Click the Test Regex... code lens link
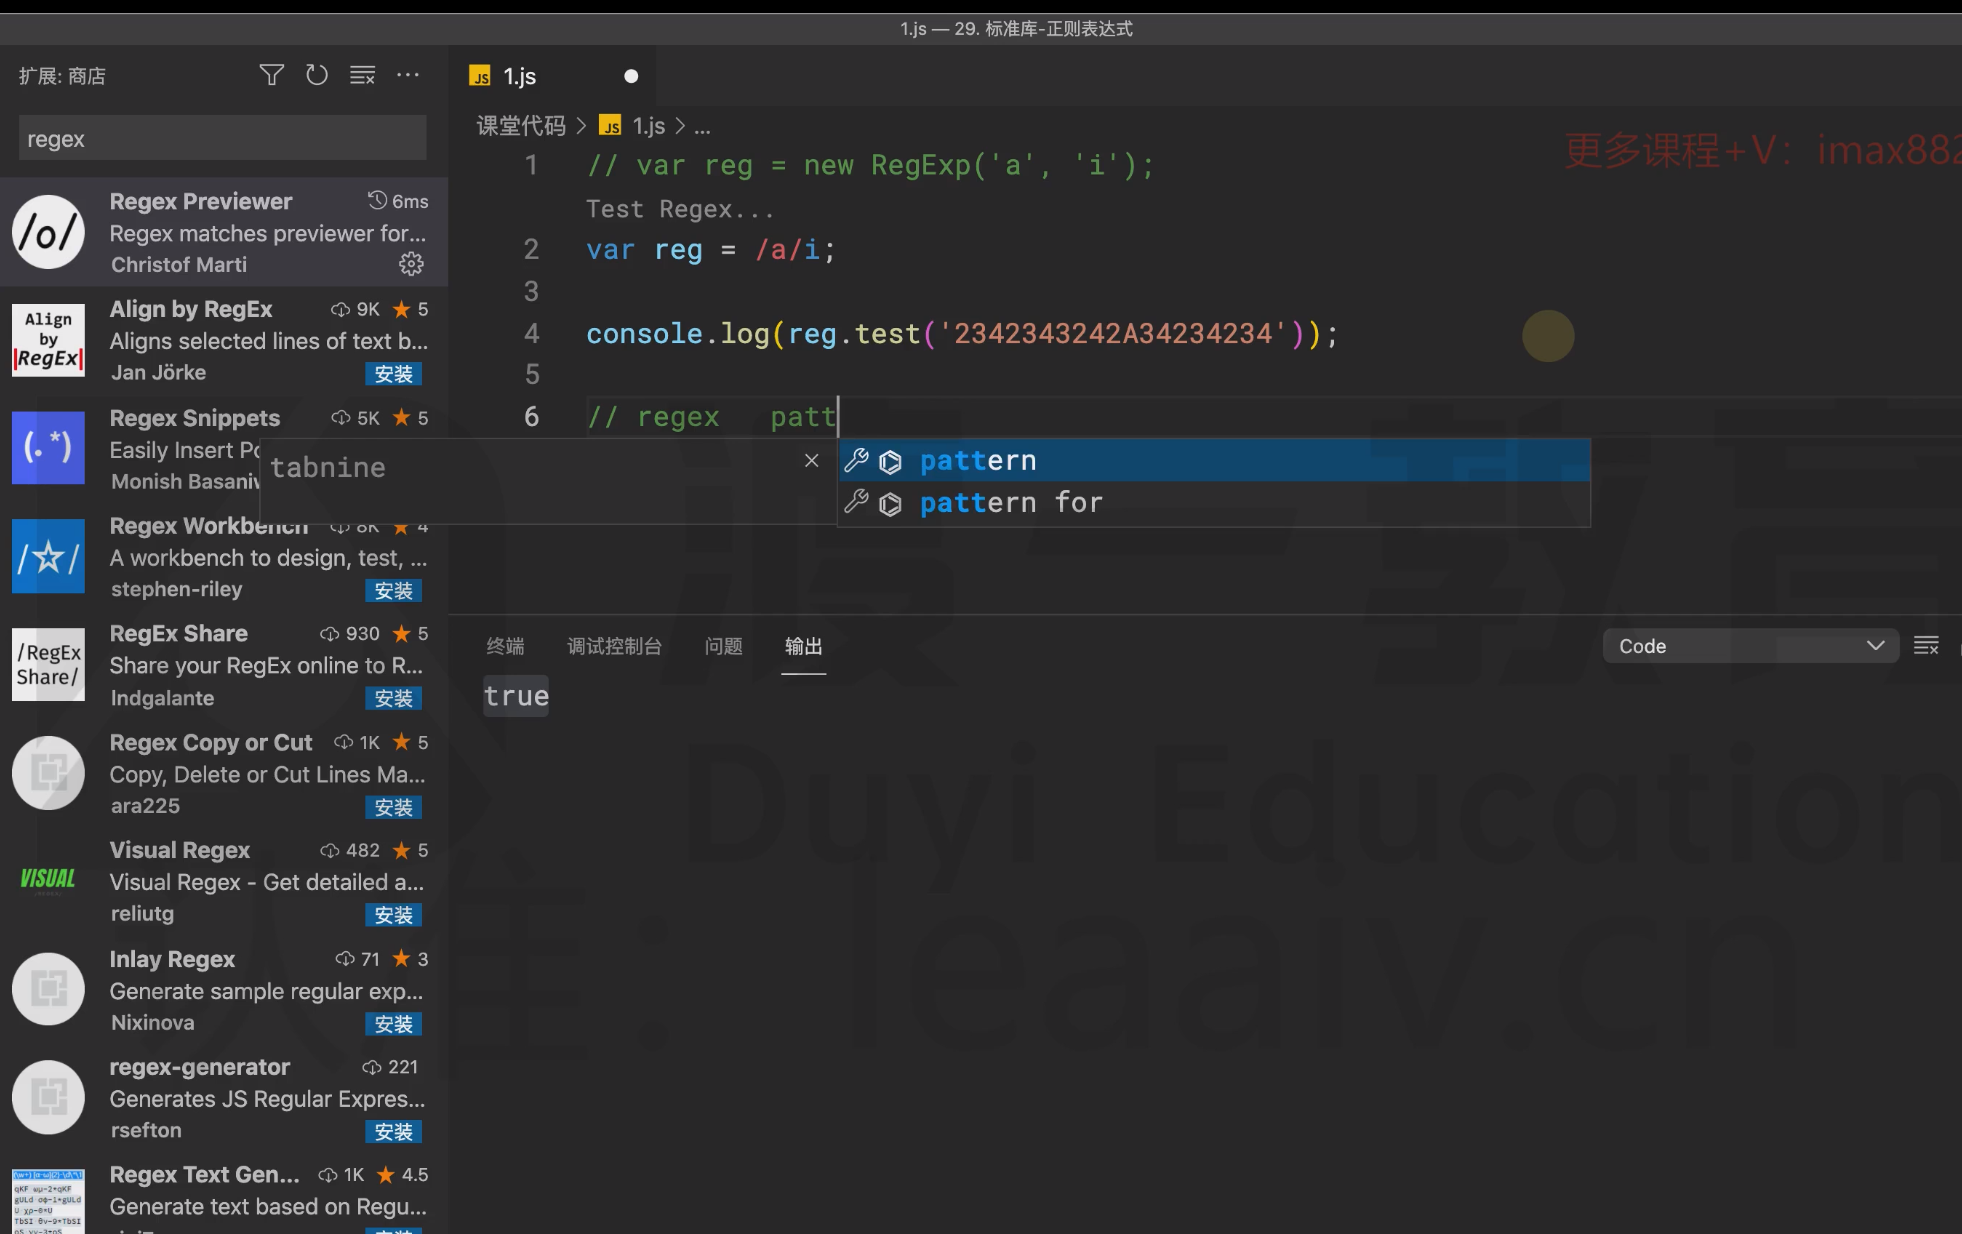 (x=680, y=209)
